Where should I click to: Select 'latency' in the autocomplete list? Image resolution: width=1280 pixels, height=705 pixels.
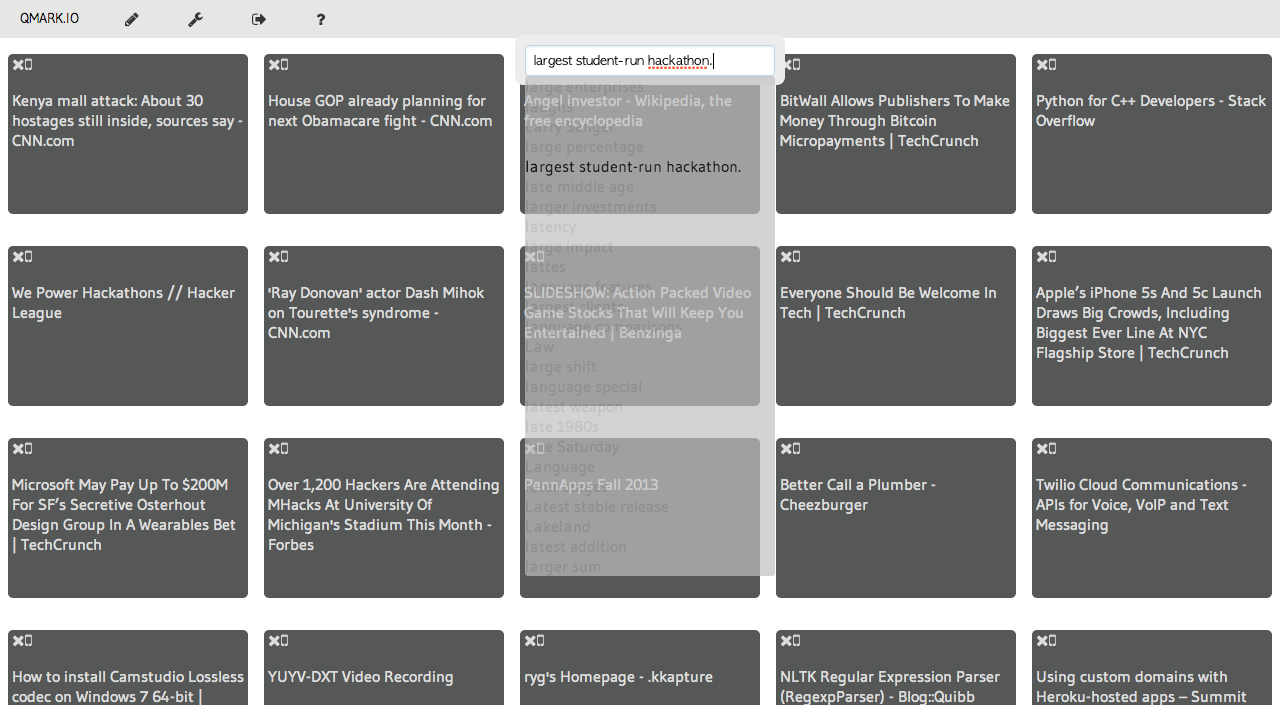click(551, 227)
